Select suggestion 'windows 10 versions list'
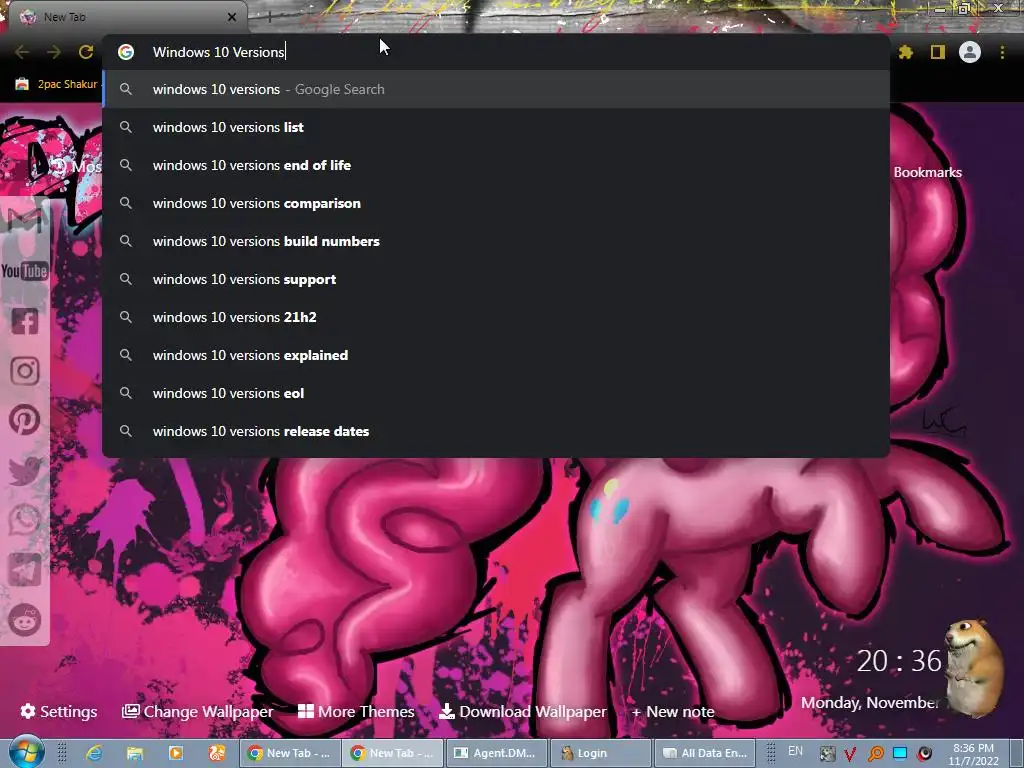 click(x=496, y=127)
